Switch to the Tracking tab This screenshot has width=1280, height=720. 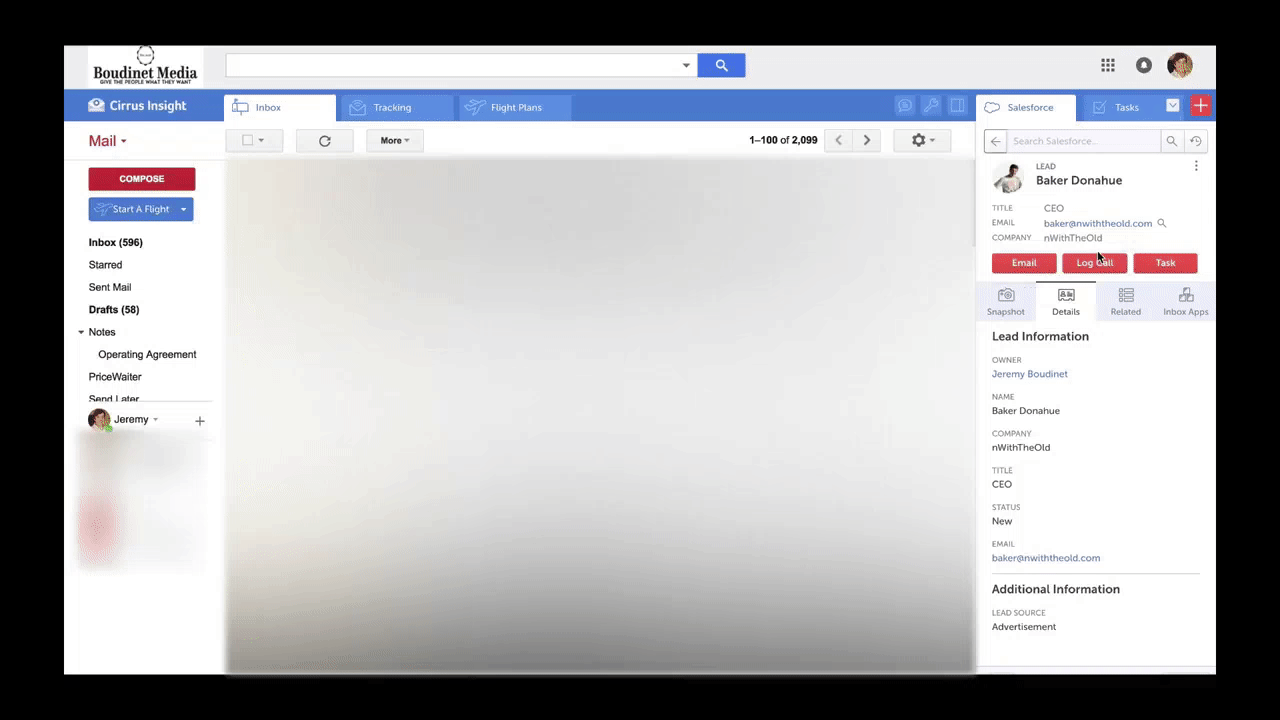point(398,107)
